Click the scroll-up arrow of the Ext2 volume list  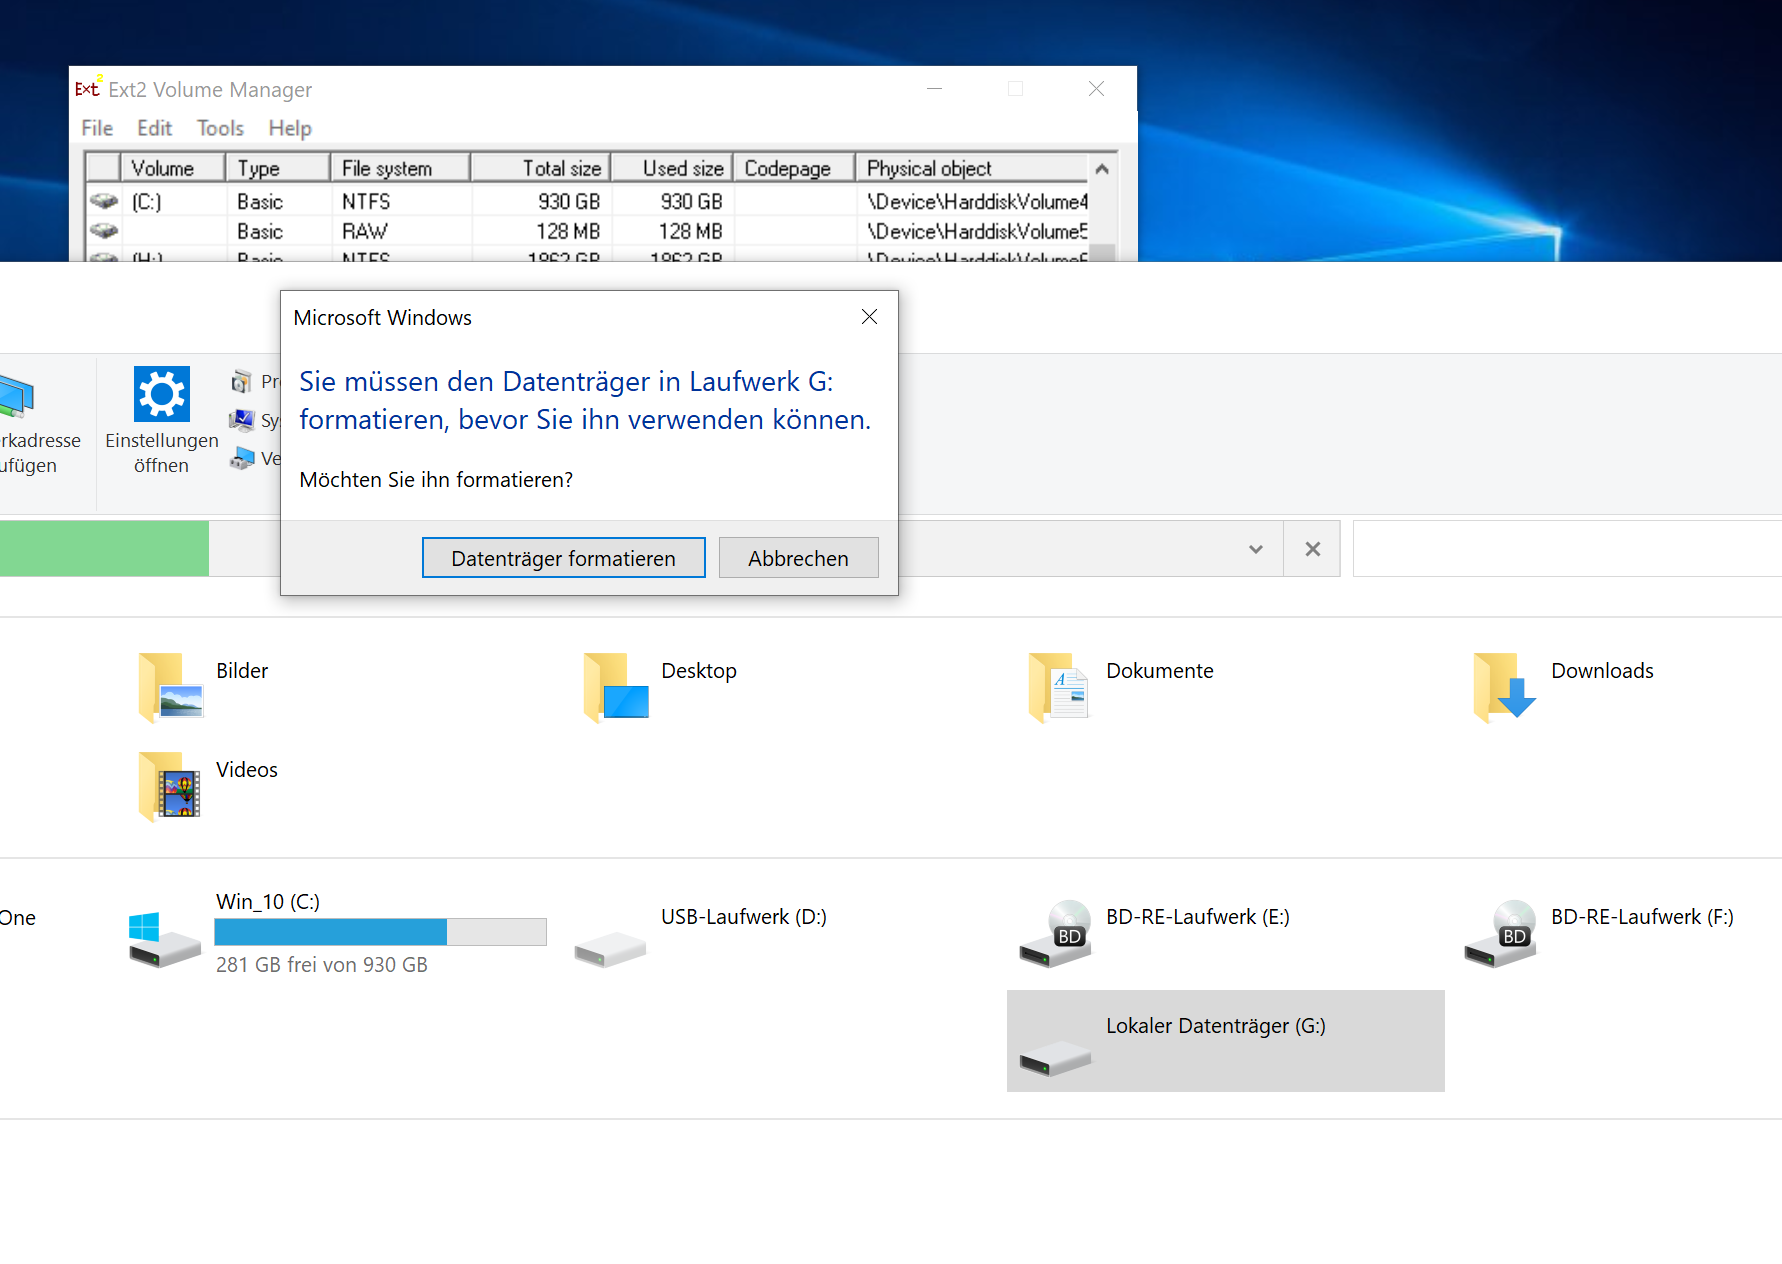[1102, 169]
